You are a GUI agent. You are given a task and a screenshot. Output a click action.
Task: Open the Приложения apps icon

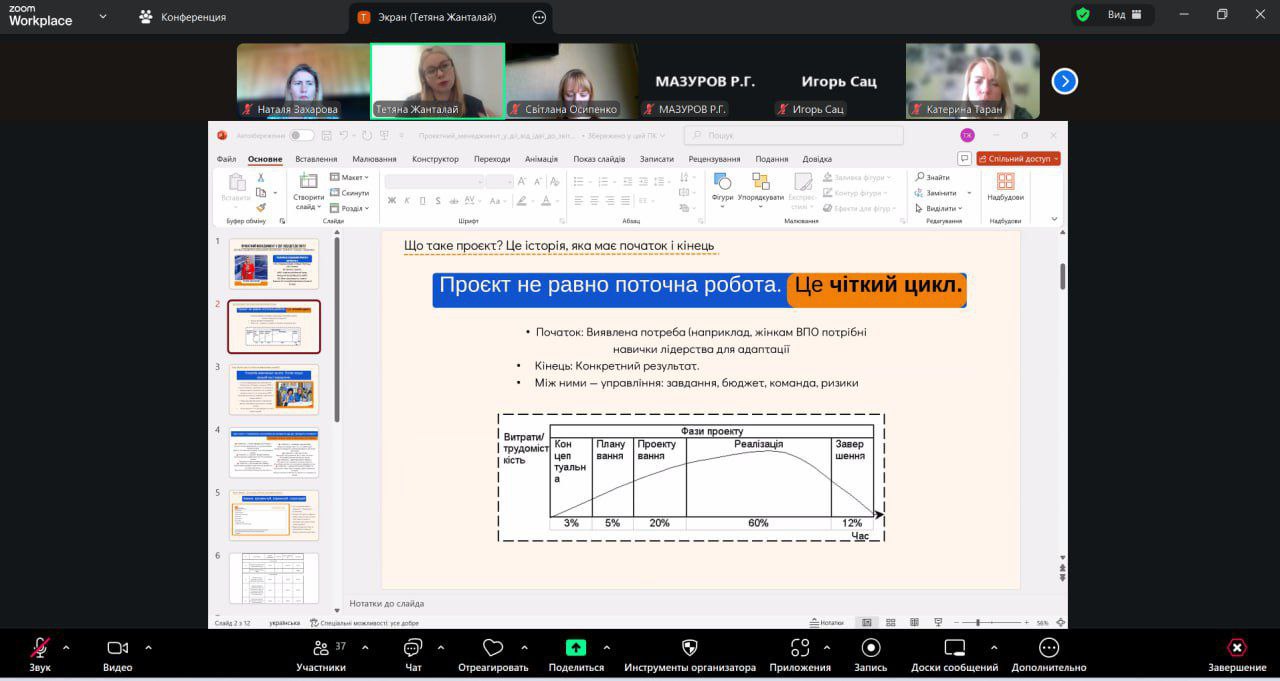(x=799, y=648)
